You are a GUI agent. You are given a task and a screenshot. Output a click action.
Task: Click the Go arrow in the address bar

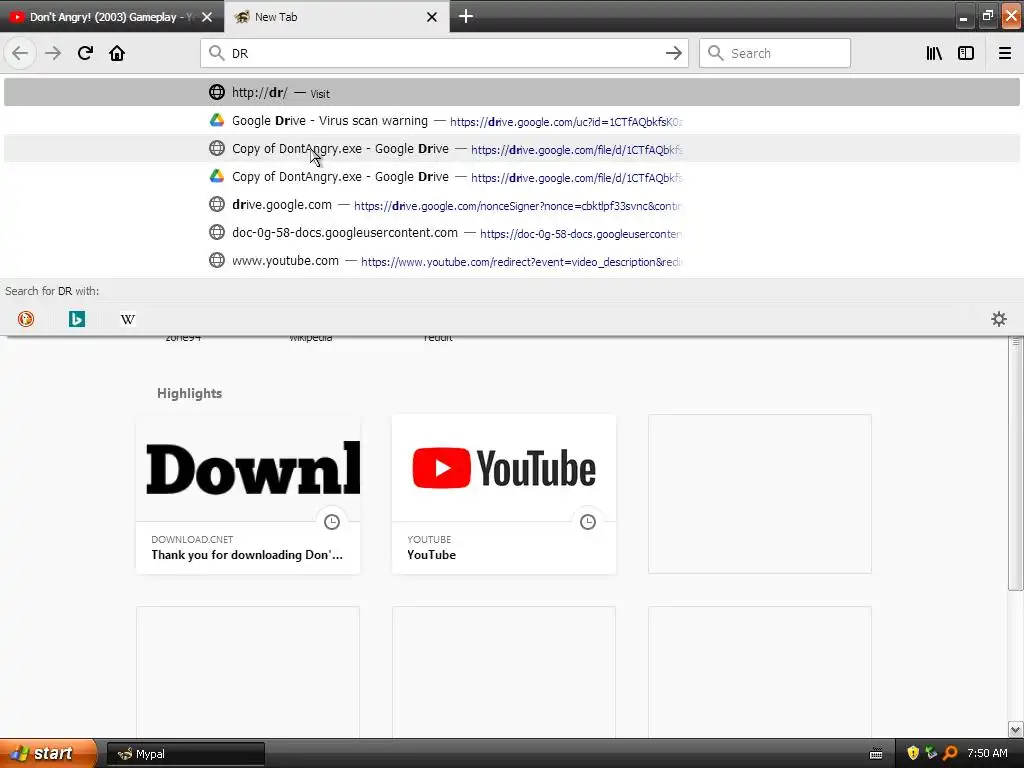click(x=673, y=53)
